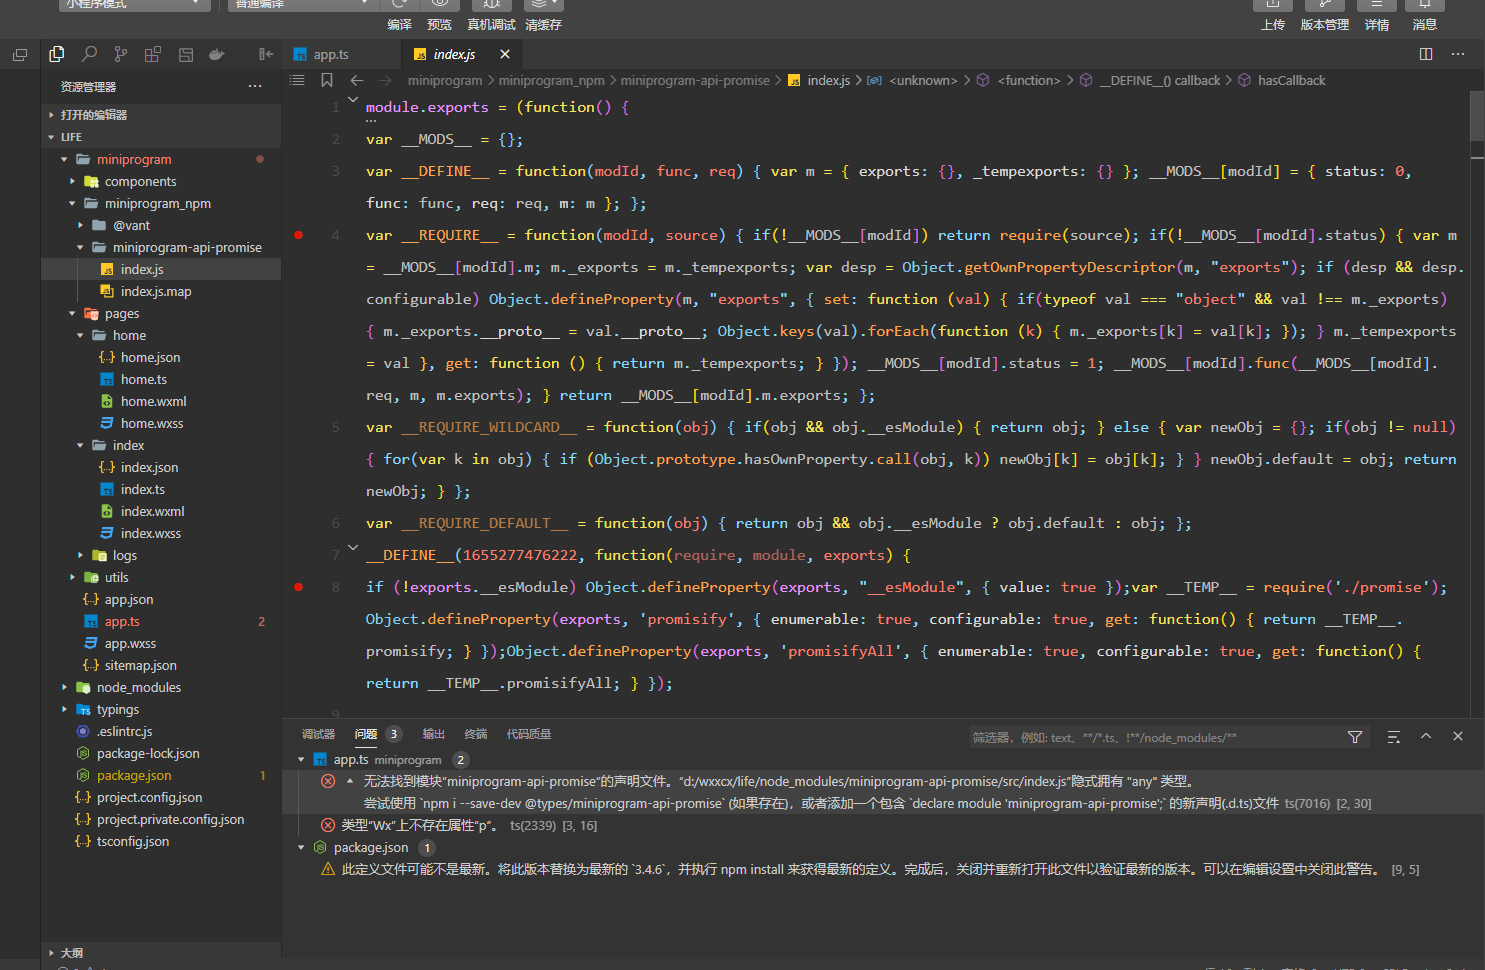Screen dimensions: 1485x970
Task: Open editor more actions ellipsis menu
Action: 1458,54
